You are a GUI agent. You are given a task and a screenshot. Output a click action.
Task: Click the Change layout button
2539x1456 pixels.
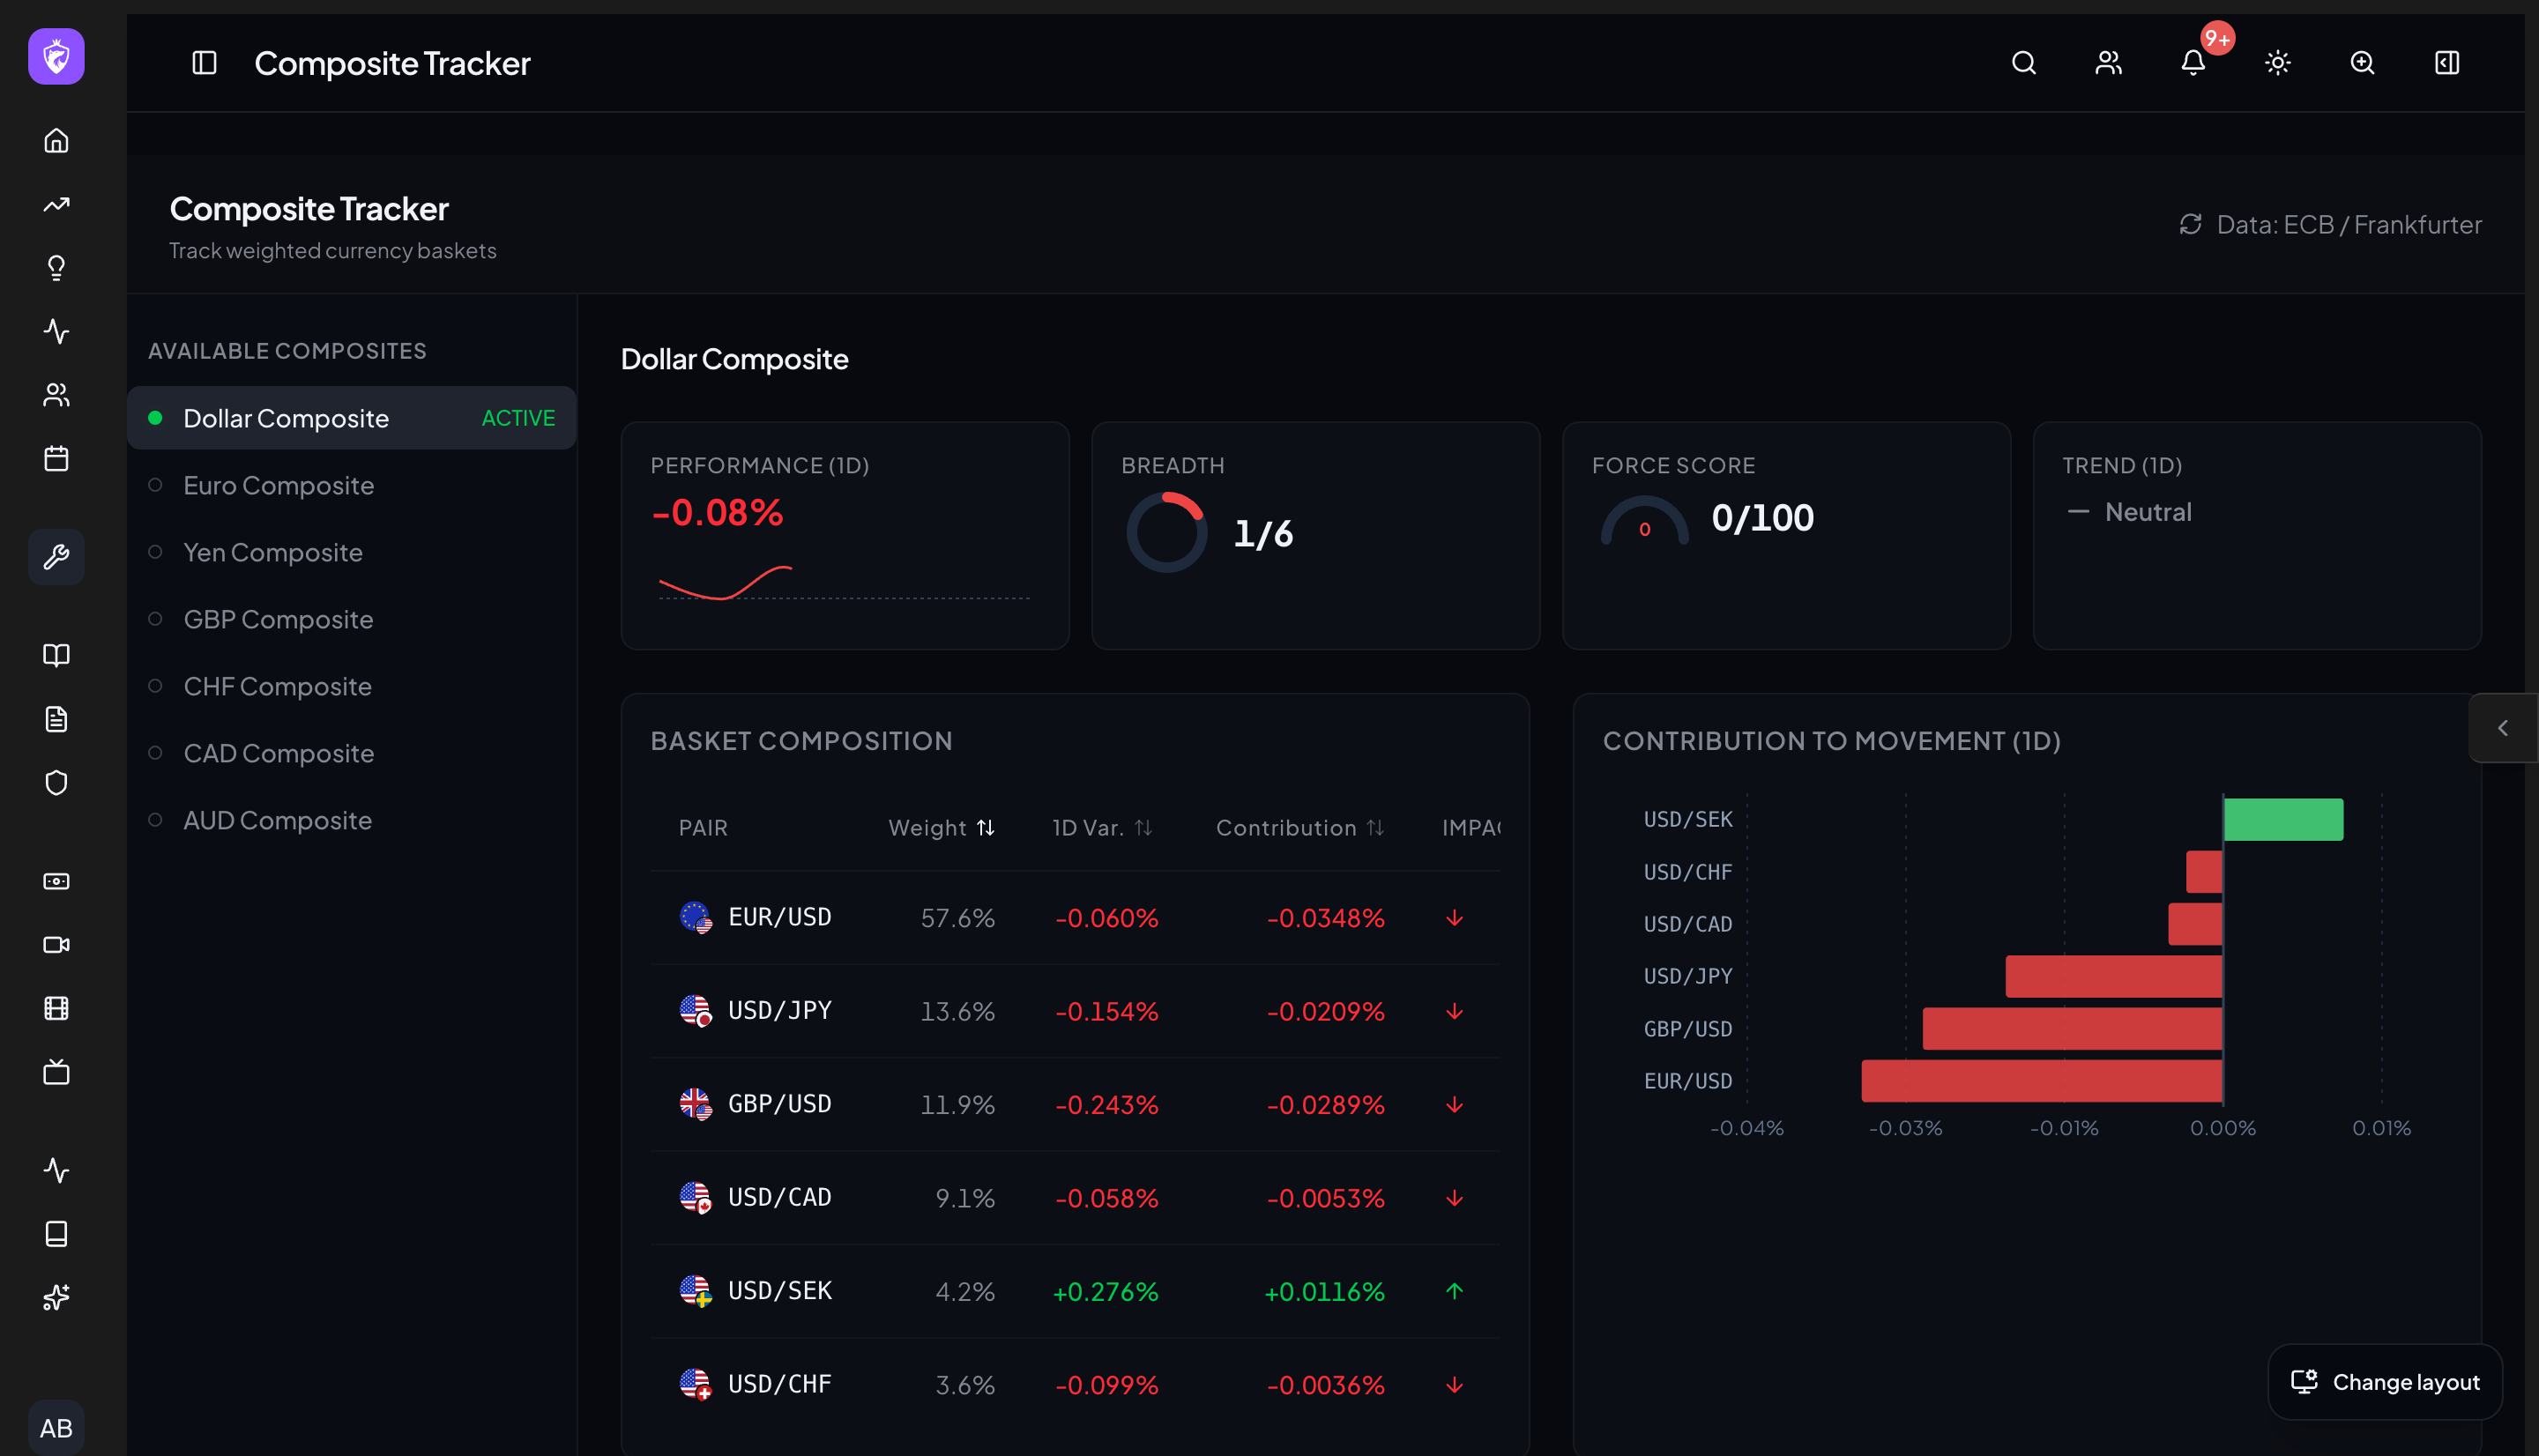pos(2384,1382)
